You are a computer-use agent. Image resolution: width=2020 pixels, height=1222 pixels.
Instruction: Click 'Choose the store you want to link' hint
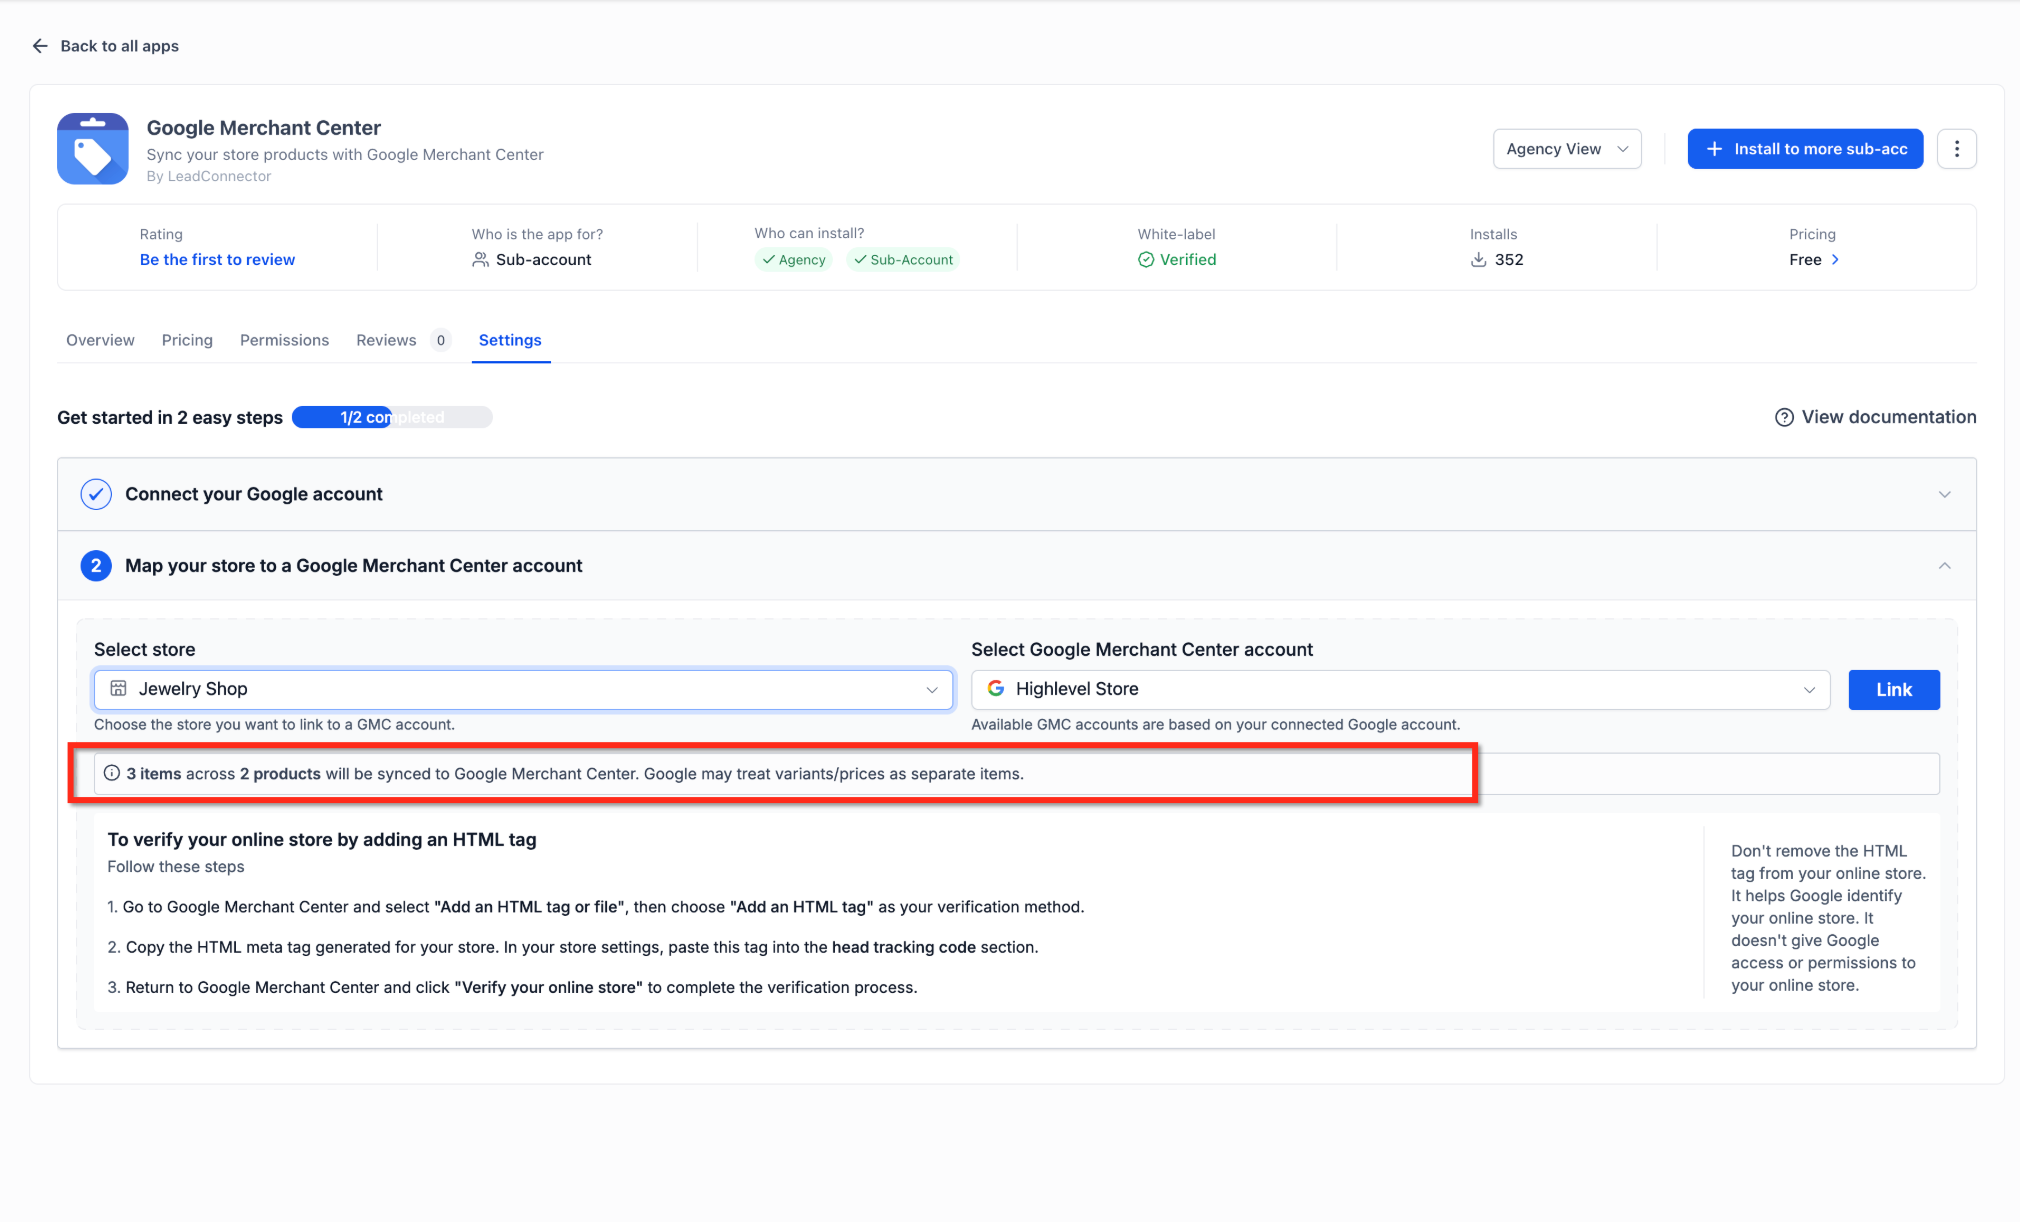tap(274, 725)
